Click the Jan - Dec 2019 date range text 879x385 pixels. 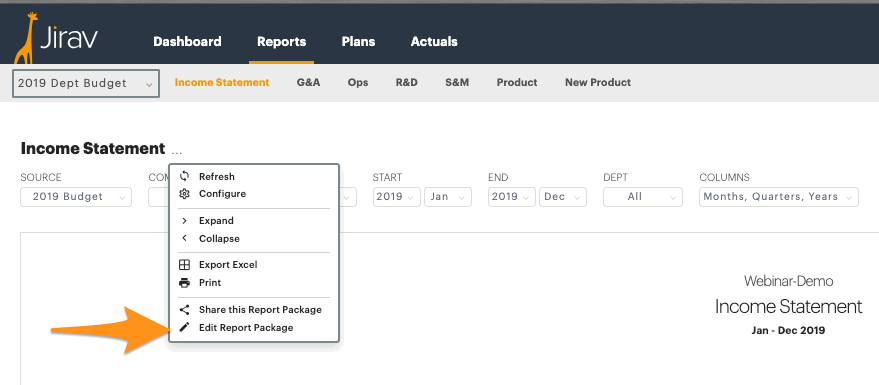(788, 330)
